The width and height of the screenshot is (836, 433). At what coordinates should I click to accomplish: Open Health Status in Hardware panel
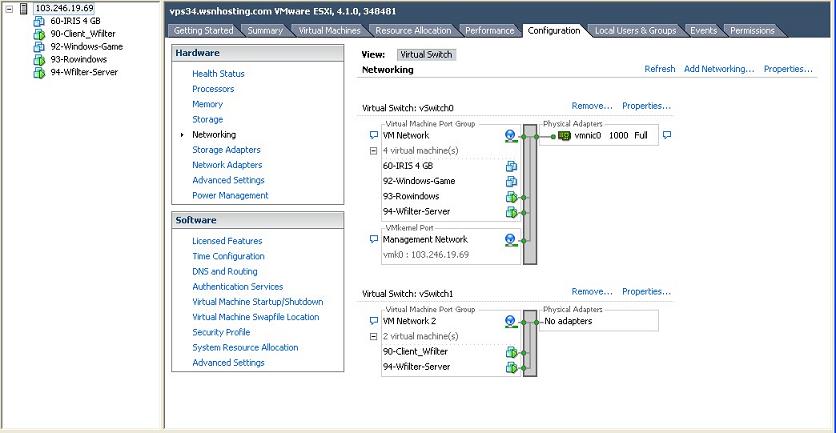click(218, 74)
